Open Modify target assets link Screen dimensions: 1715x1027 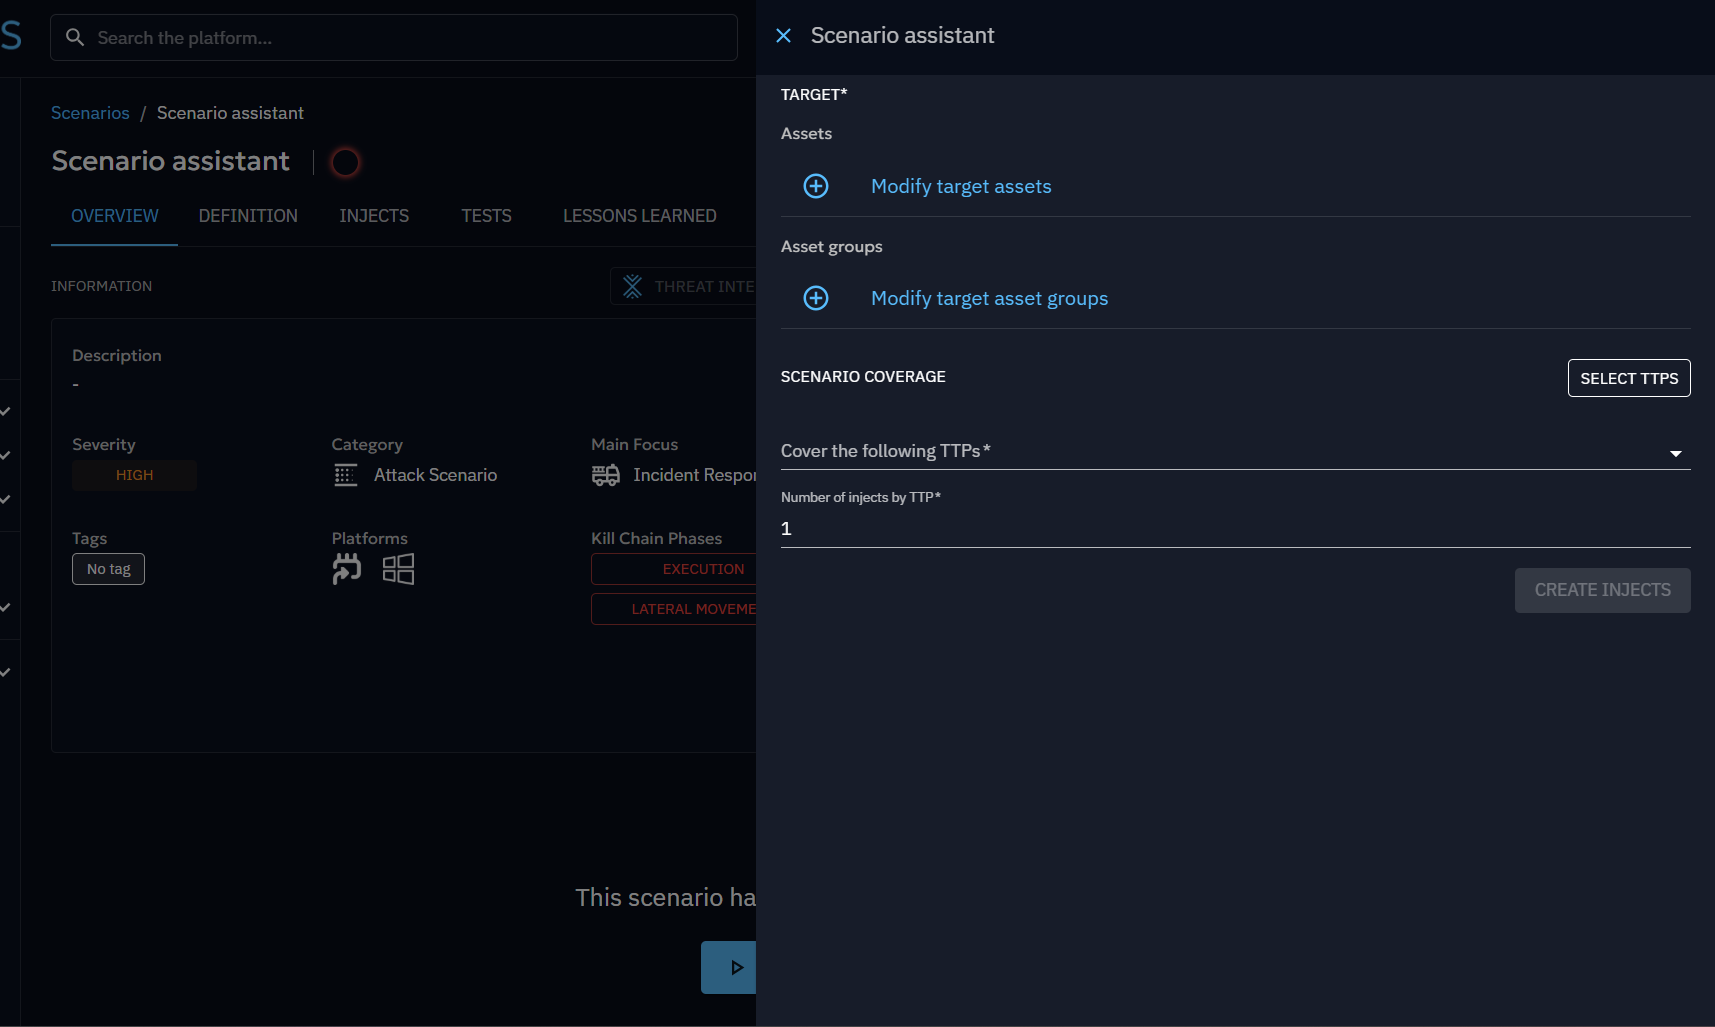pyautogui.click(x=960, y=186)
